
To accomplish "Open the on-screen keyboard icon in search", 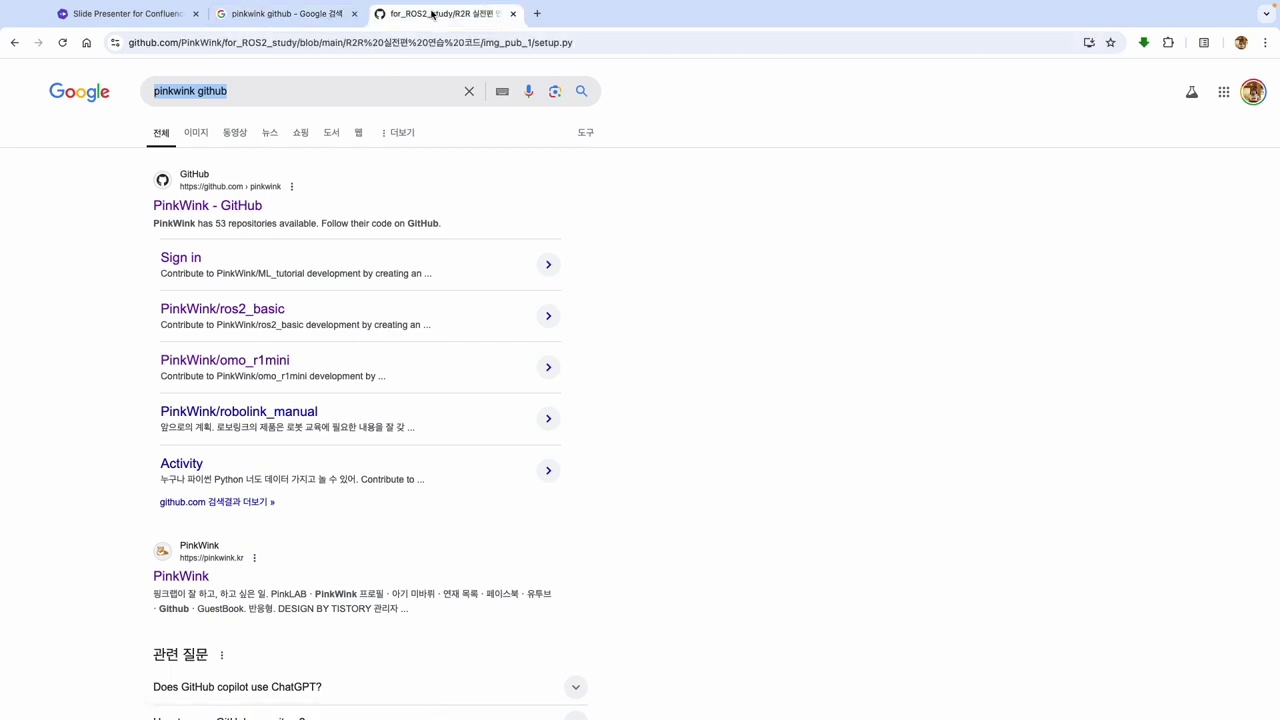I will point(502,91).
